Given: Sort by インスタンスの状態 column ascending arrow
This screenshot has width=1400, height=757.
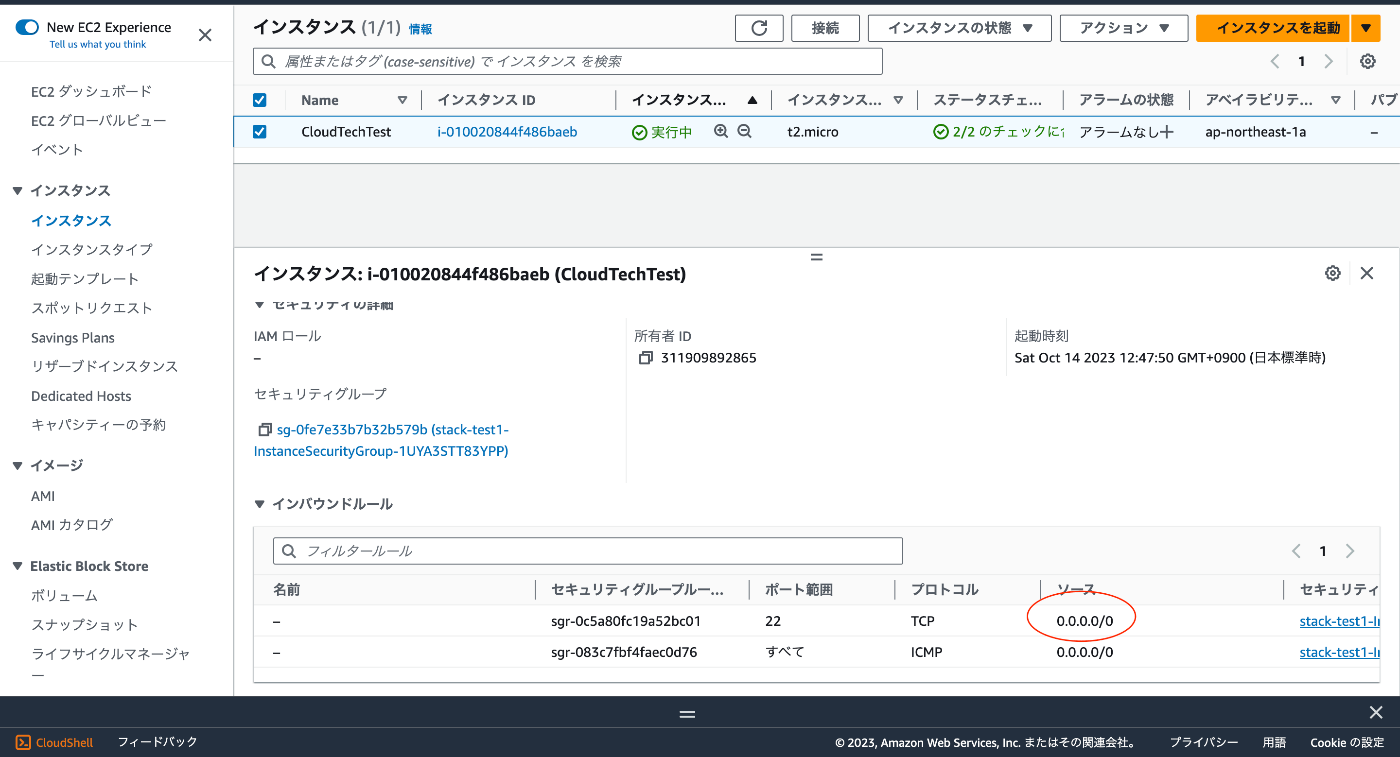Looking at the screenshot, I should click(752, 100).
